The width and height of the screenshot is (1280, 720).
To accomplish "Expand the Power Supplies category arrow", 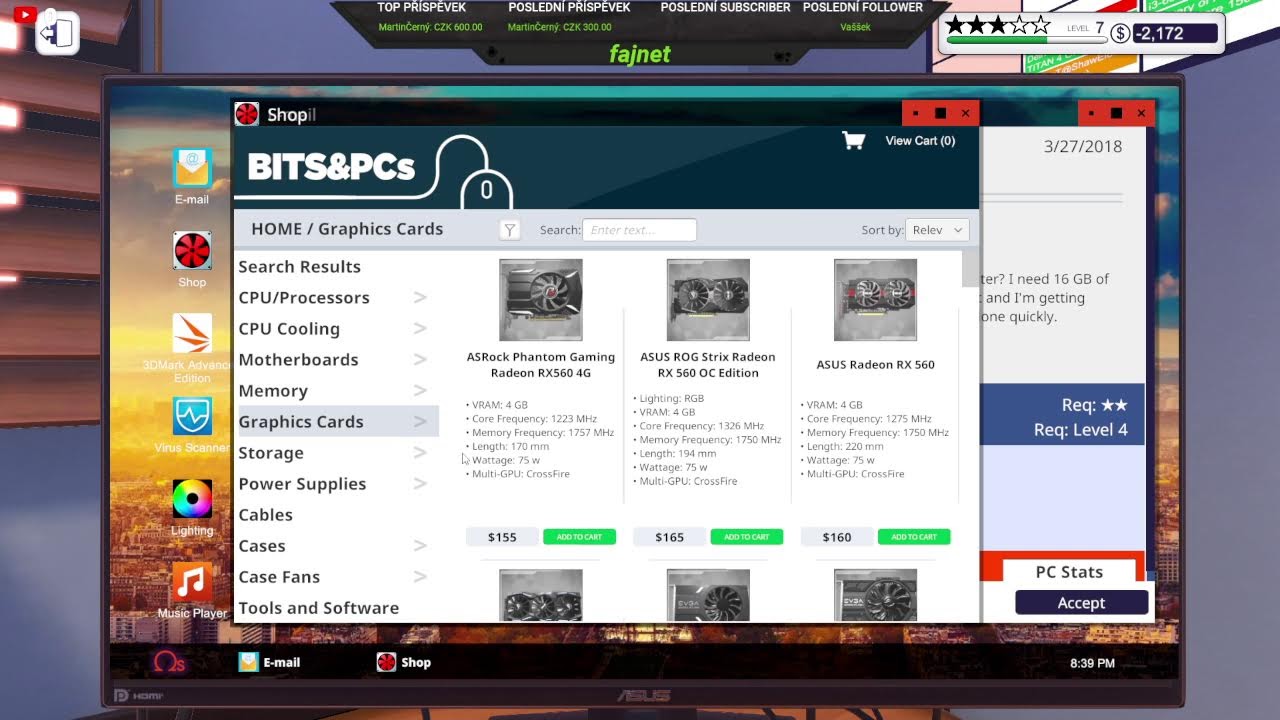I will pos(421,484).
